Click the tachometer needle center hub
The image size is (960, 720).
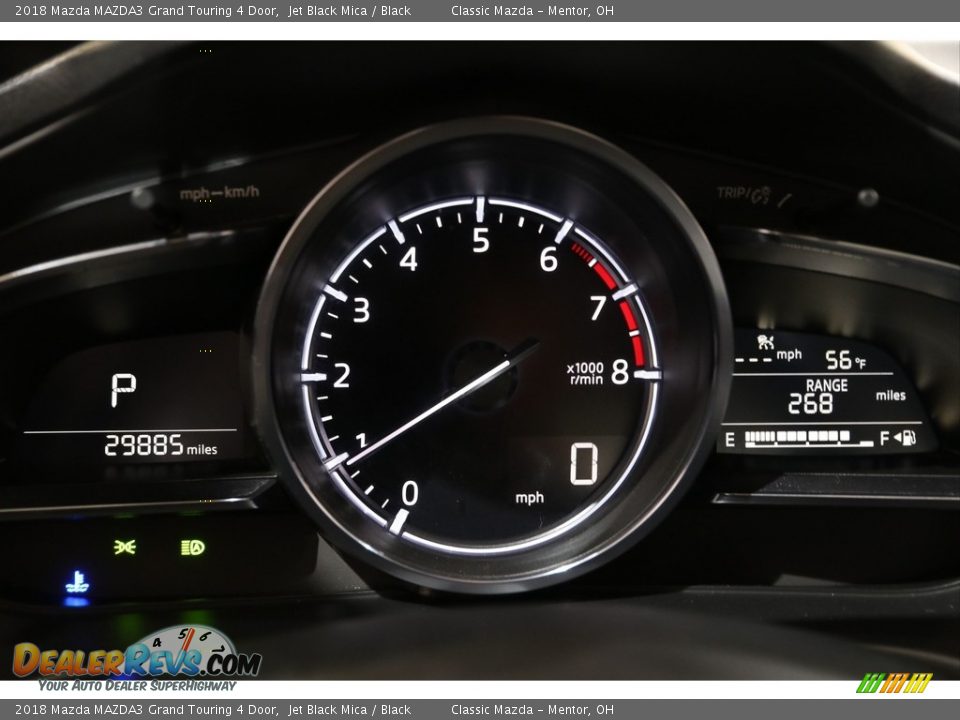coord(480,377)
